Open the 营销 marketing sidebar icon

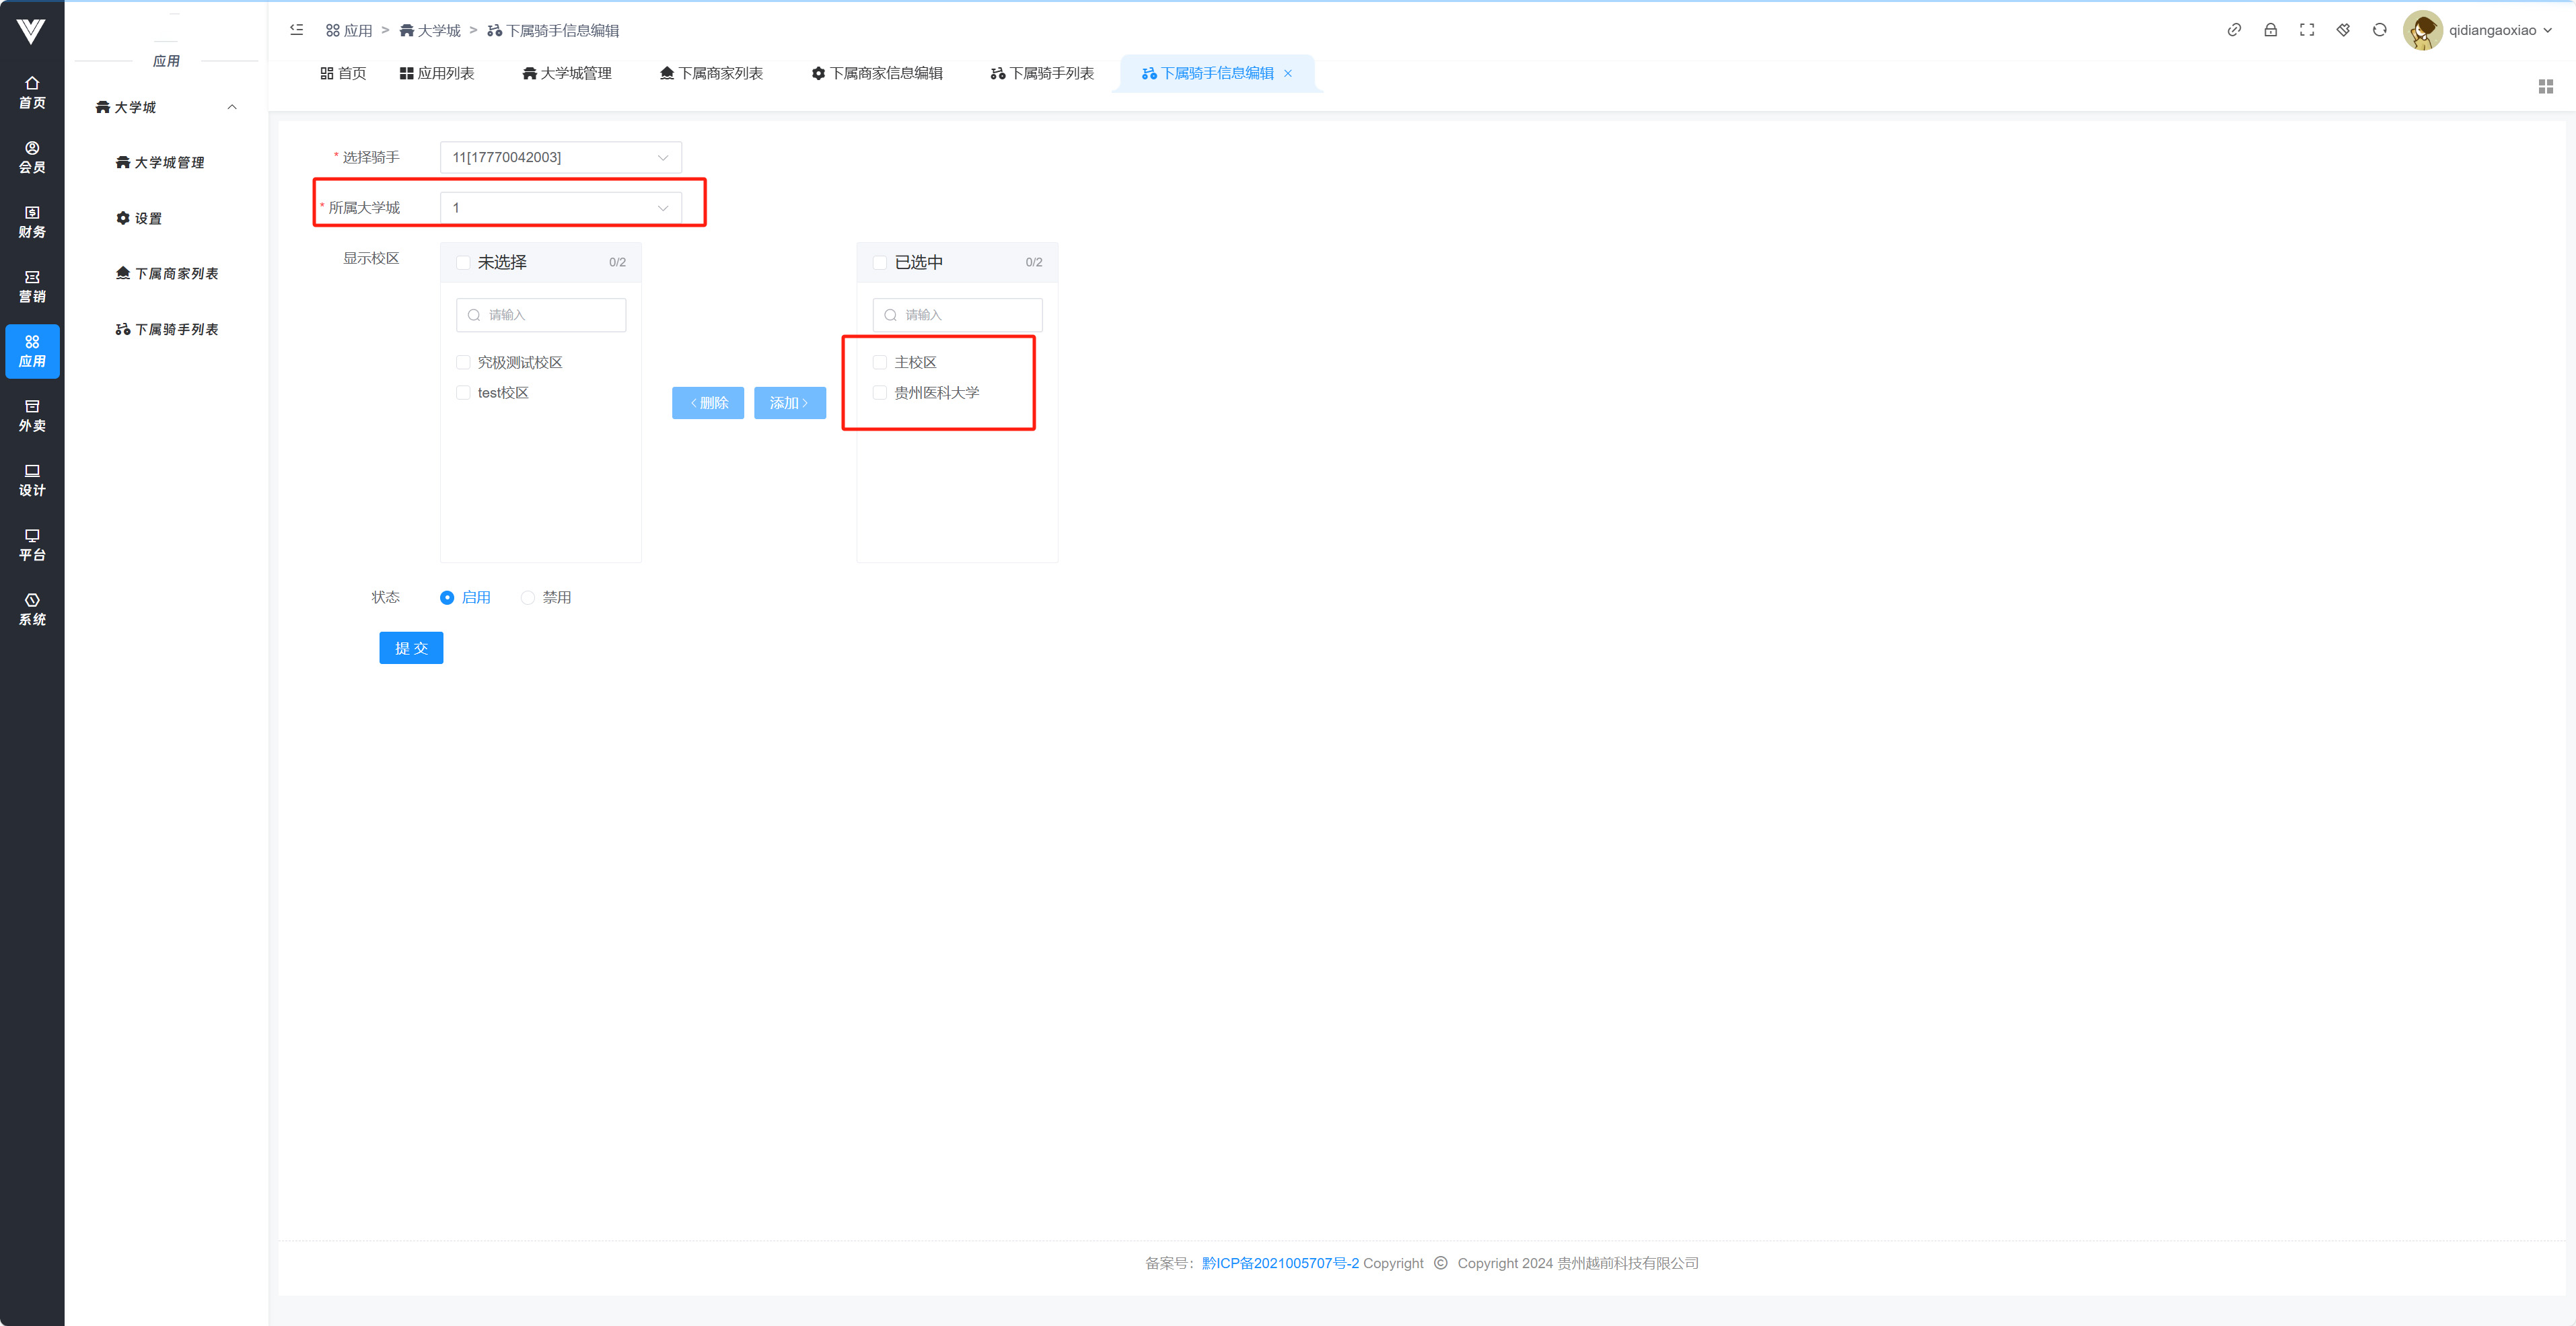(x=32, y=286)
